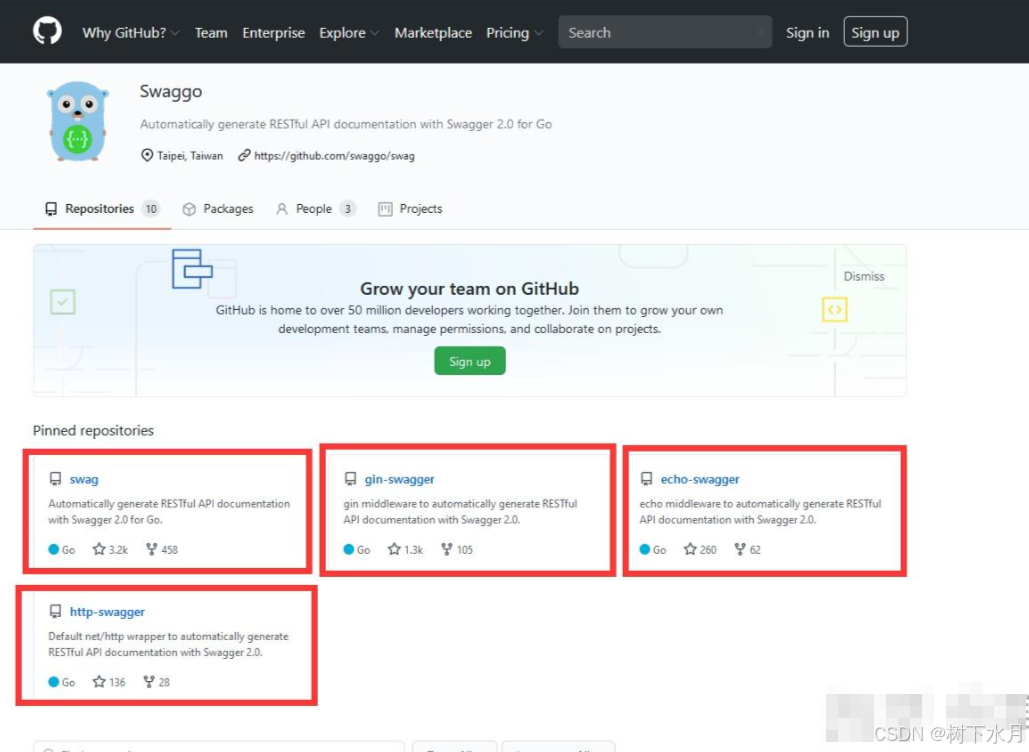The image size is (1029, 752).
Task: Click the fork icon showing 62 on echo-swagger
Action: 740,549
